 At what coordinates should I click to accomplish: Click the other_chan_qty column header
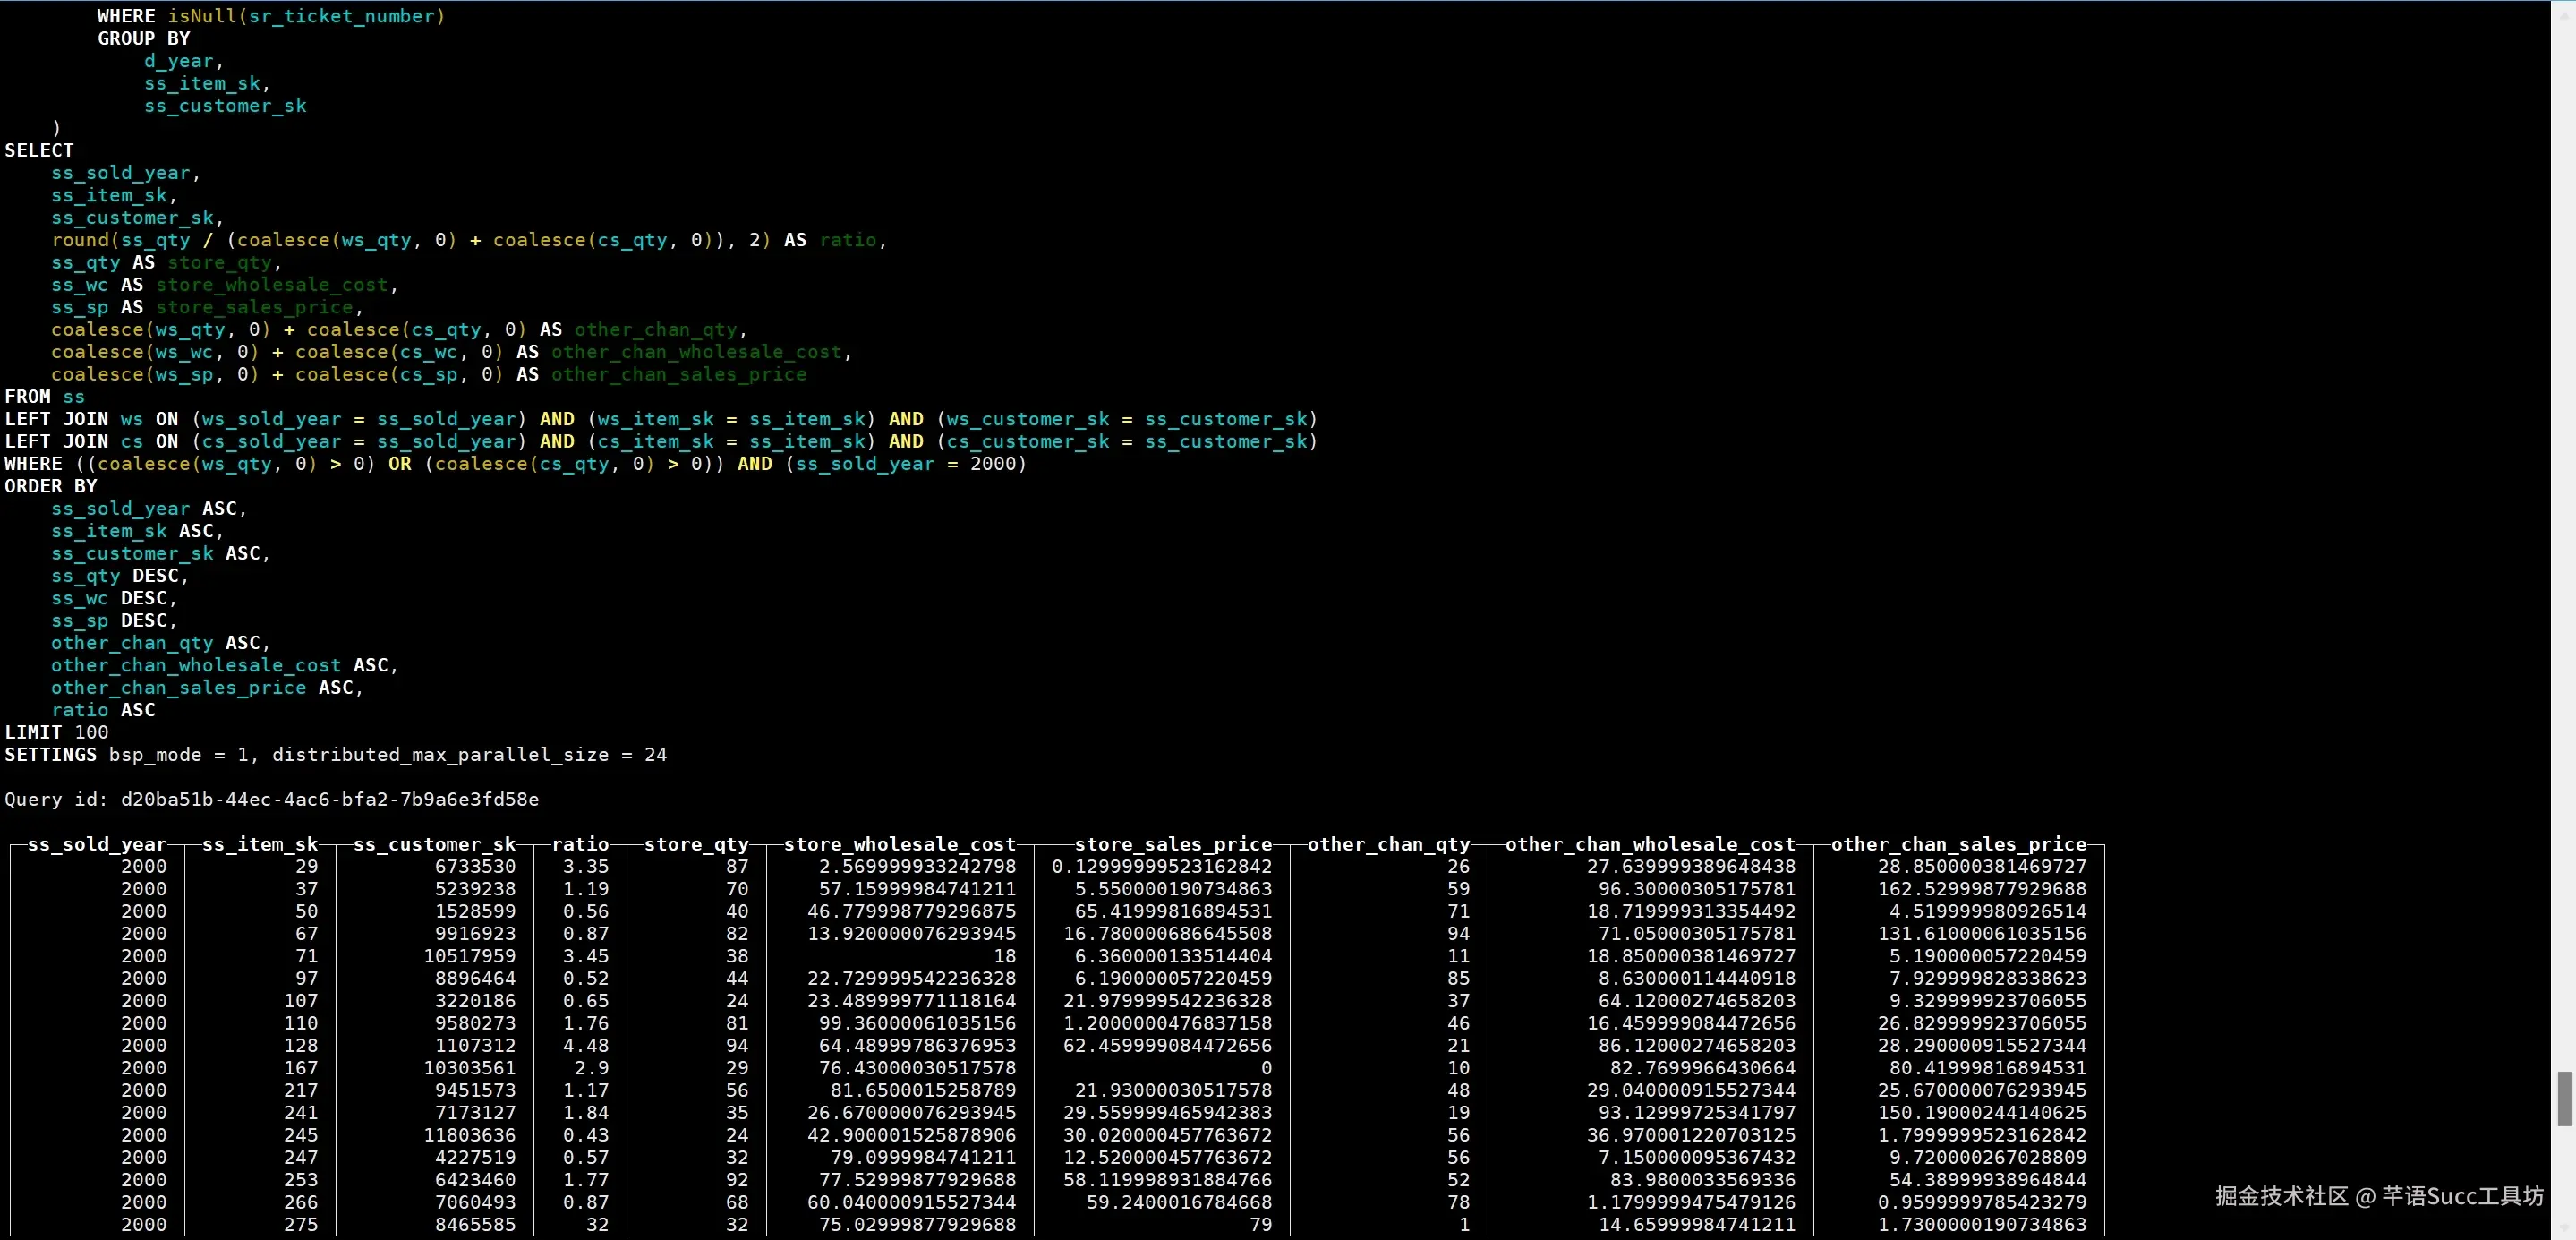pyautogui.click(x=1388, y=844)
